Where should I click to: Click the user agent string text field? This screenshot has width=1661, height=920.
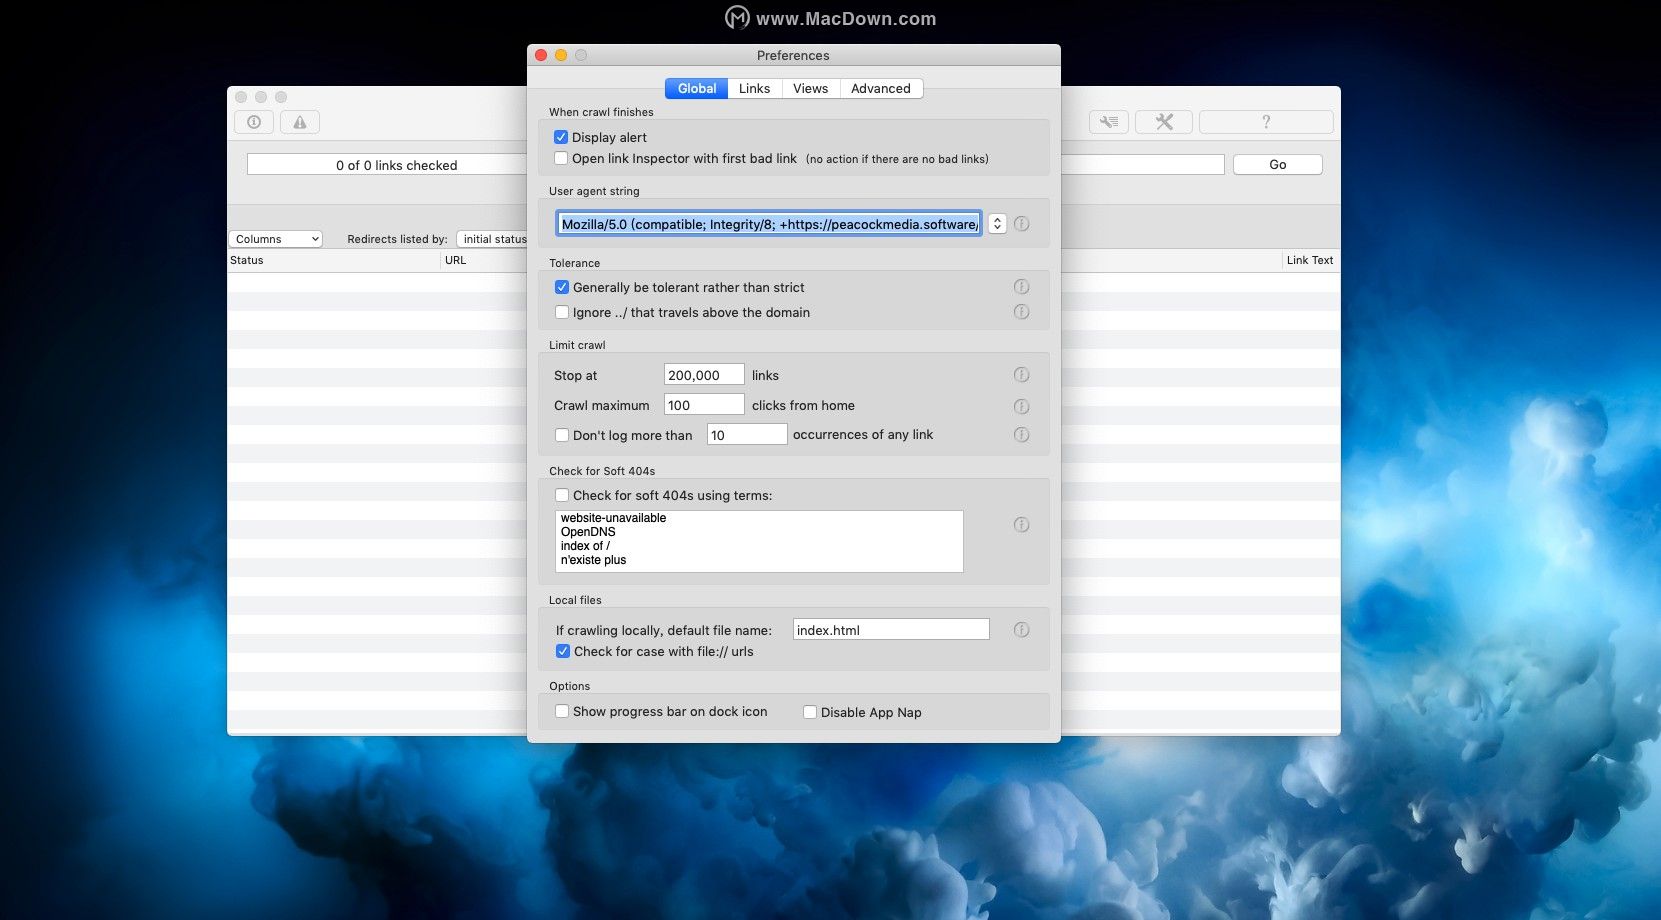click(x=769, y=224)
